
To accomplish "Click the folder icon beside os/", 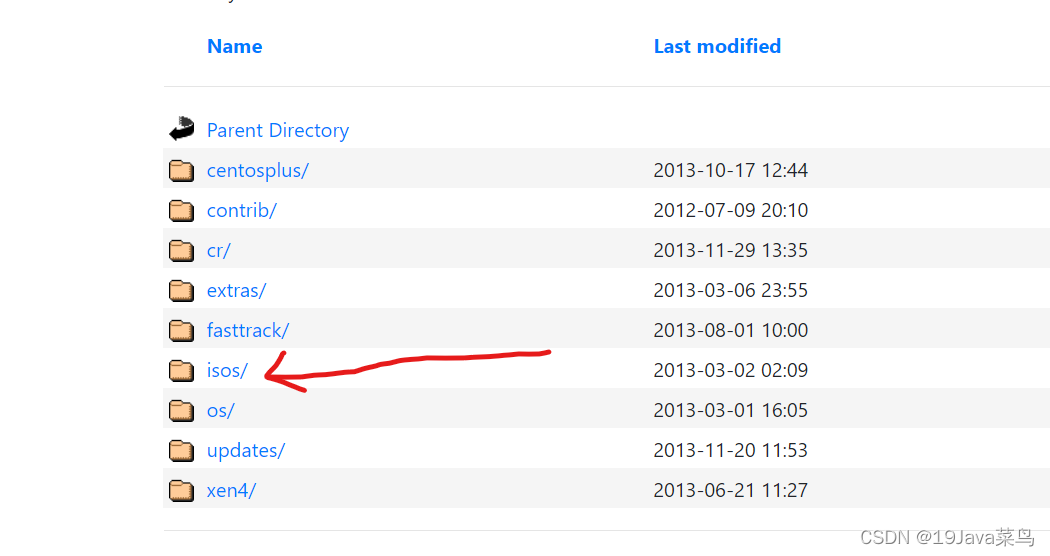I will coord(181,410).
